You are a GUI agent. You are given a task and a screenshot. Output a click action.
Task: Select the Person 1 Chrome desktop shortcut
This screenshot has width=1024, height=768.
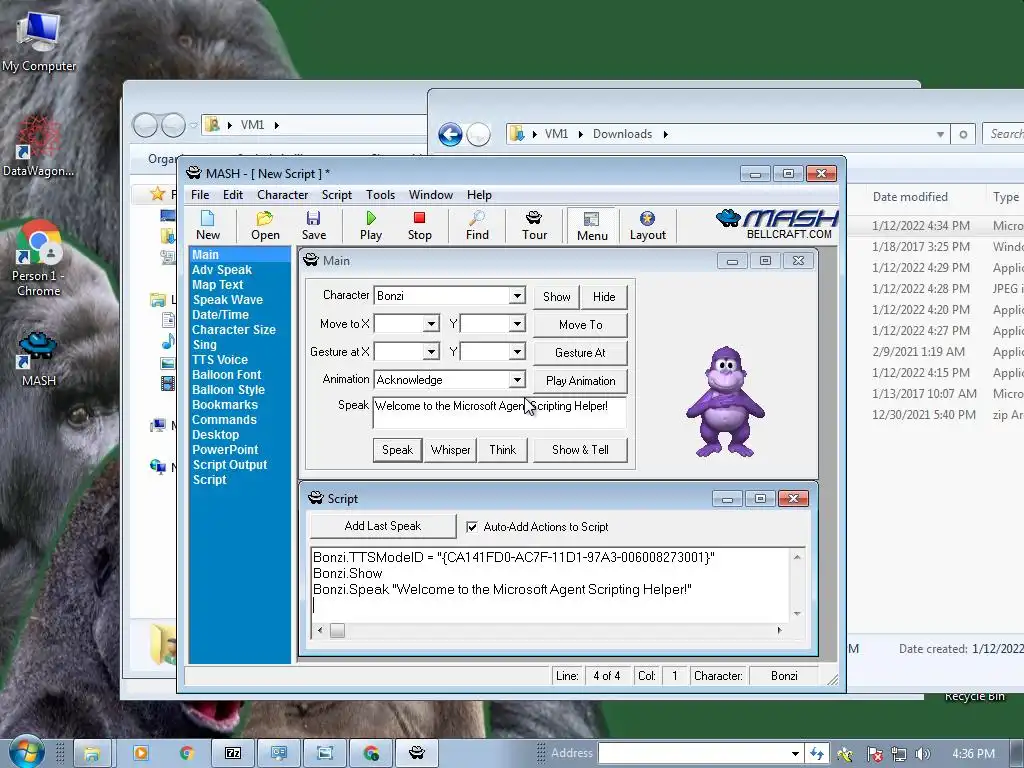pyautogui.click(x=38, y=259)
